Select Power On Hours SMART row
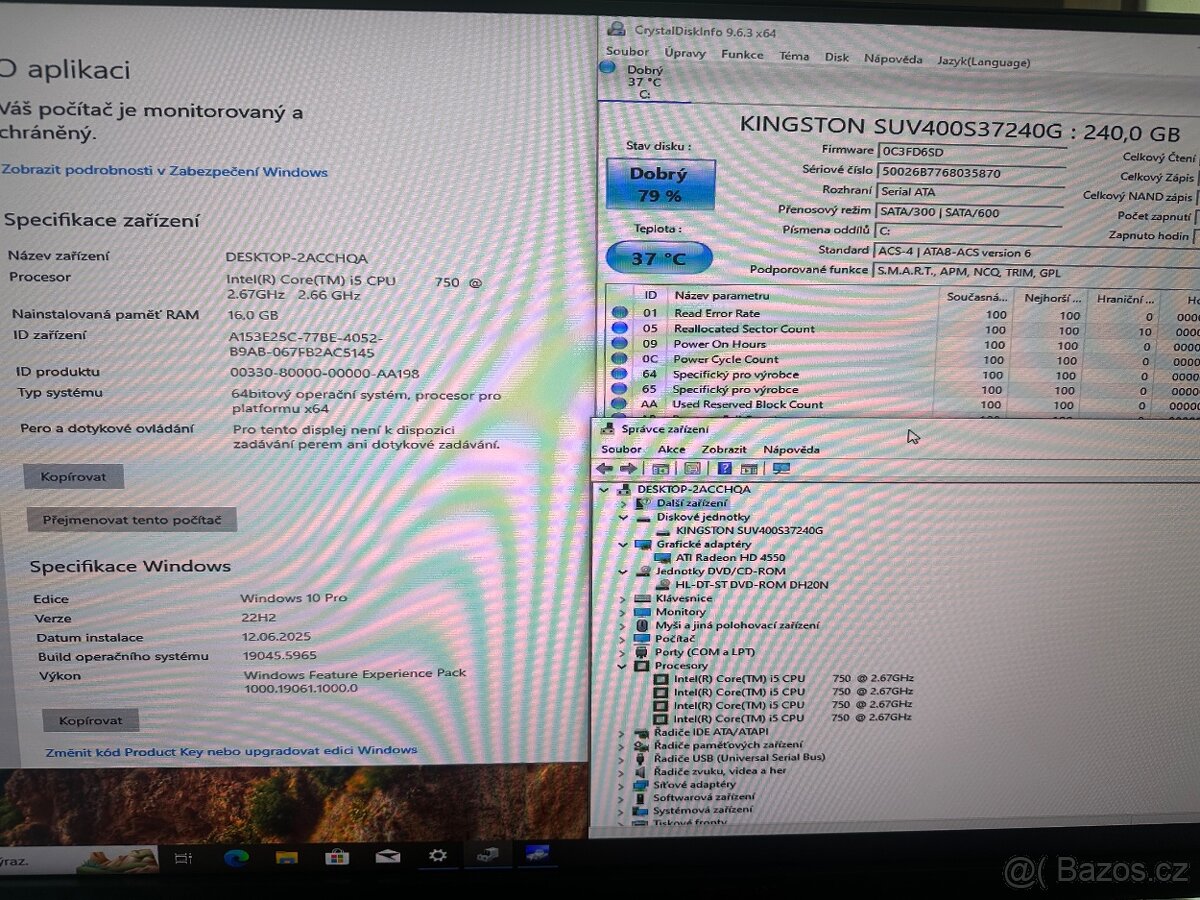 pos(904,344)
